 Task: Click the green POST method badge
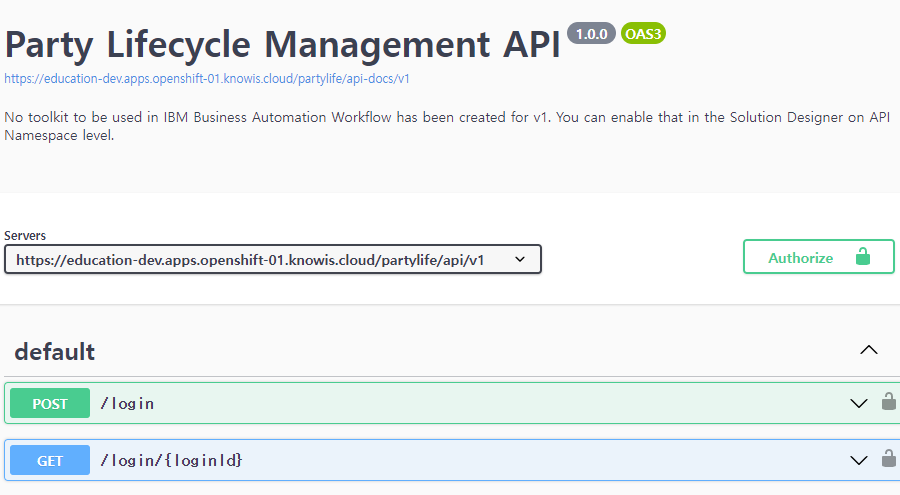click(50, 403)
